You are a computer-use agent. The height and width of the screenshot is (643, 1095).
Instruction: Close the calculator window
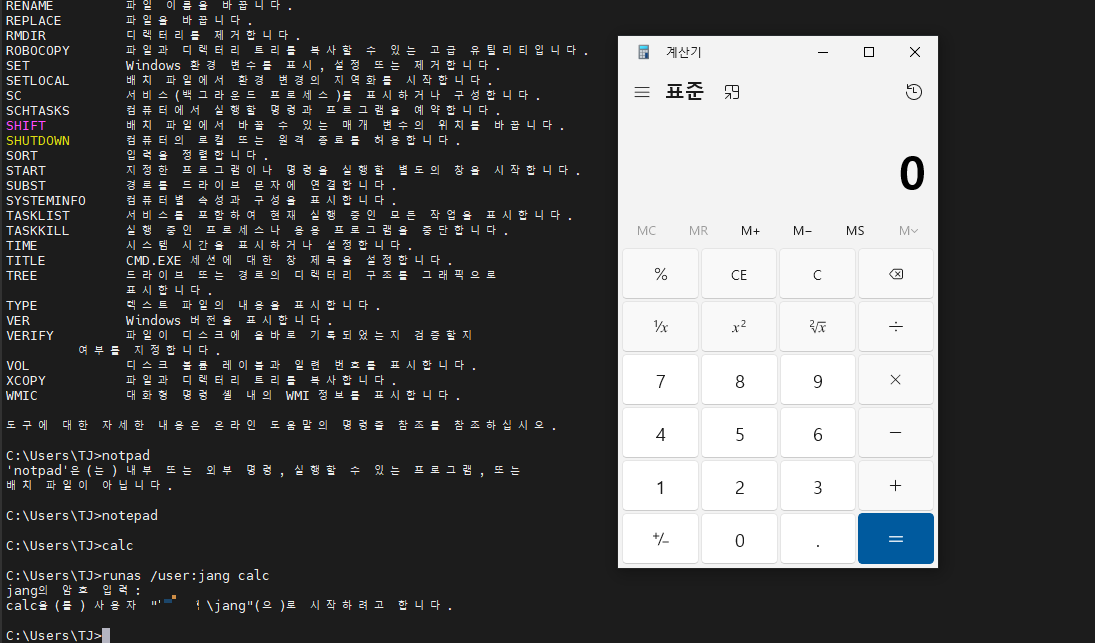(915, 52)
